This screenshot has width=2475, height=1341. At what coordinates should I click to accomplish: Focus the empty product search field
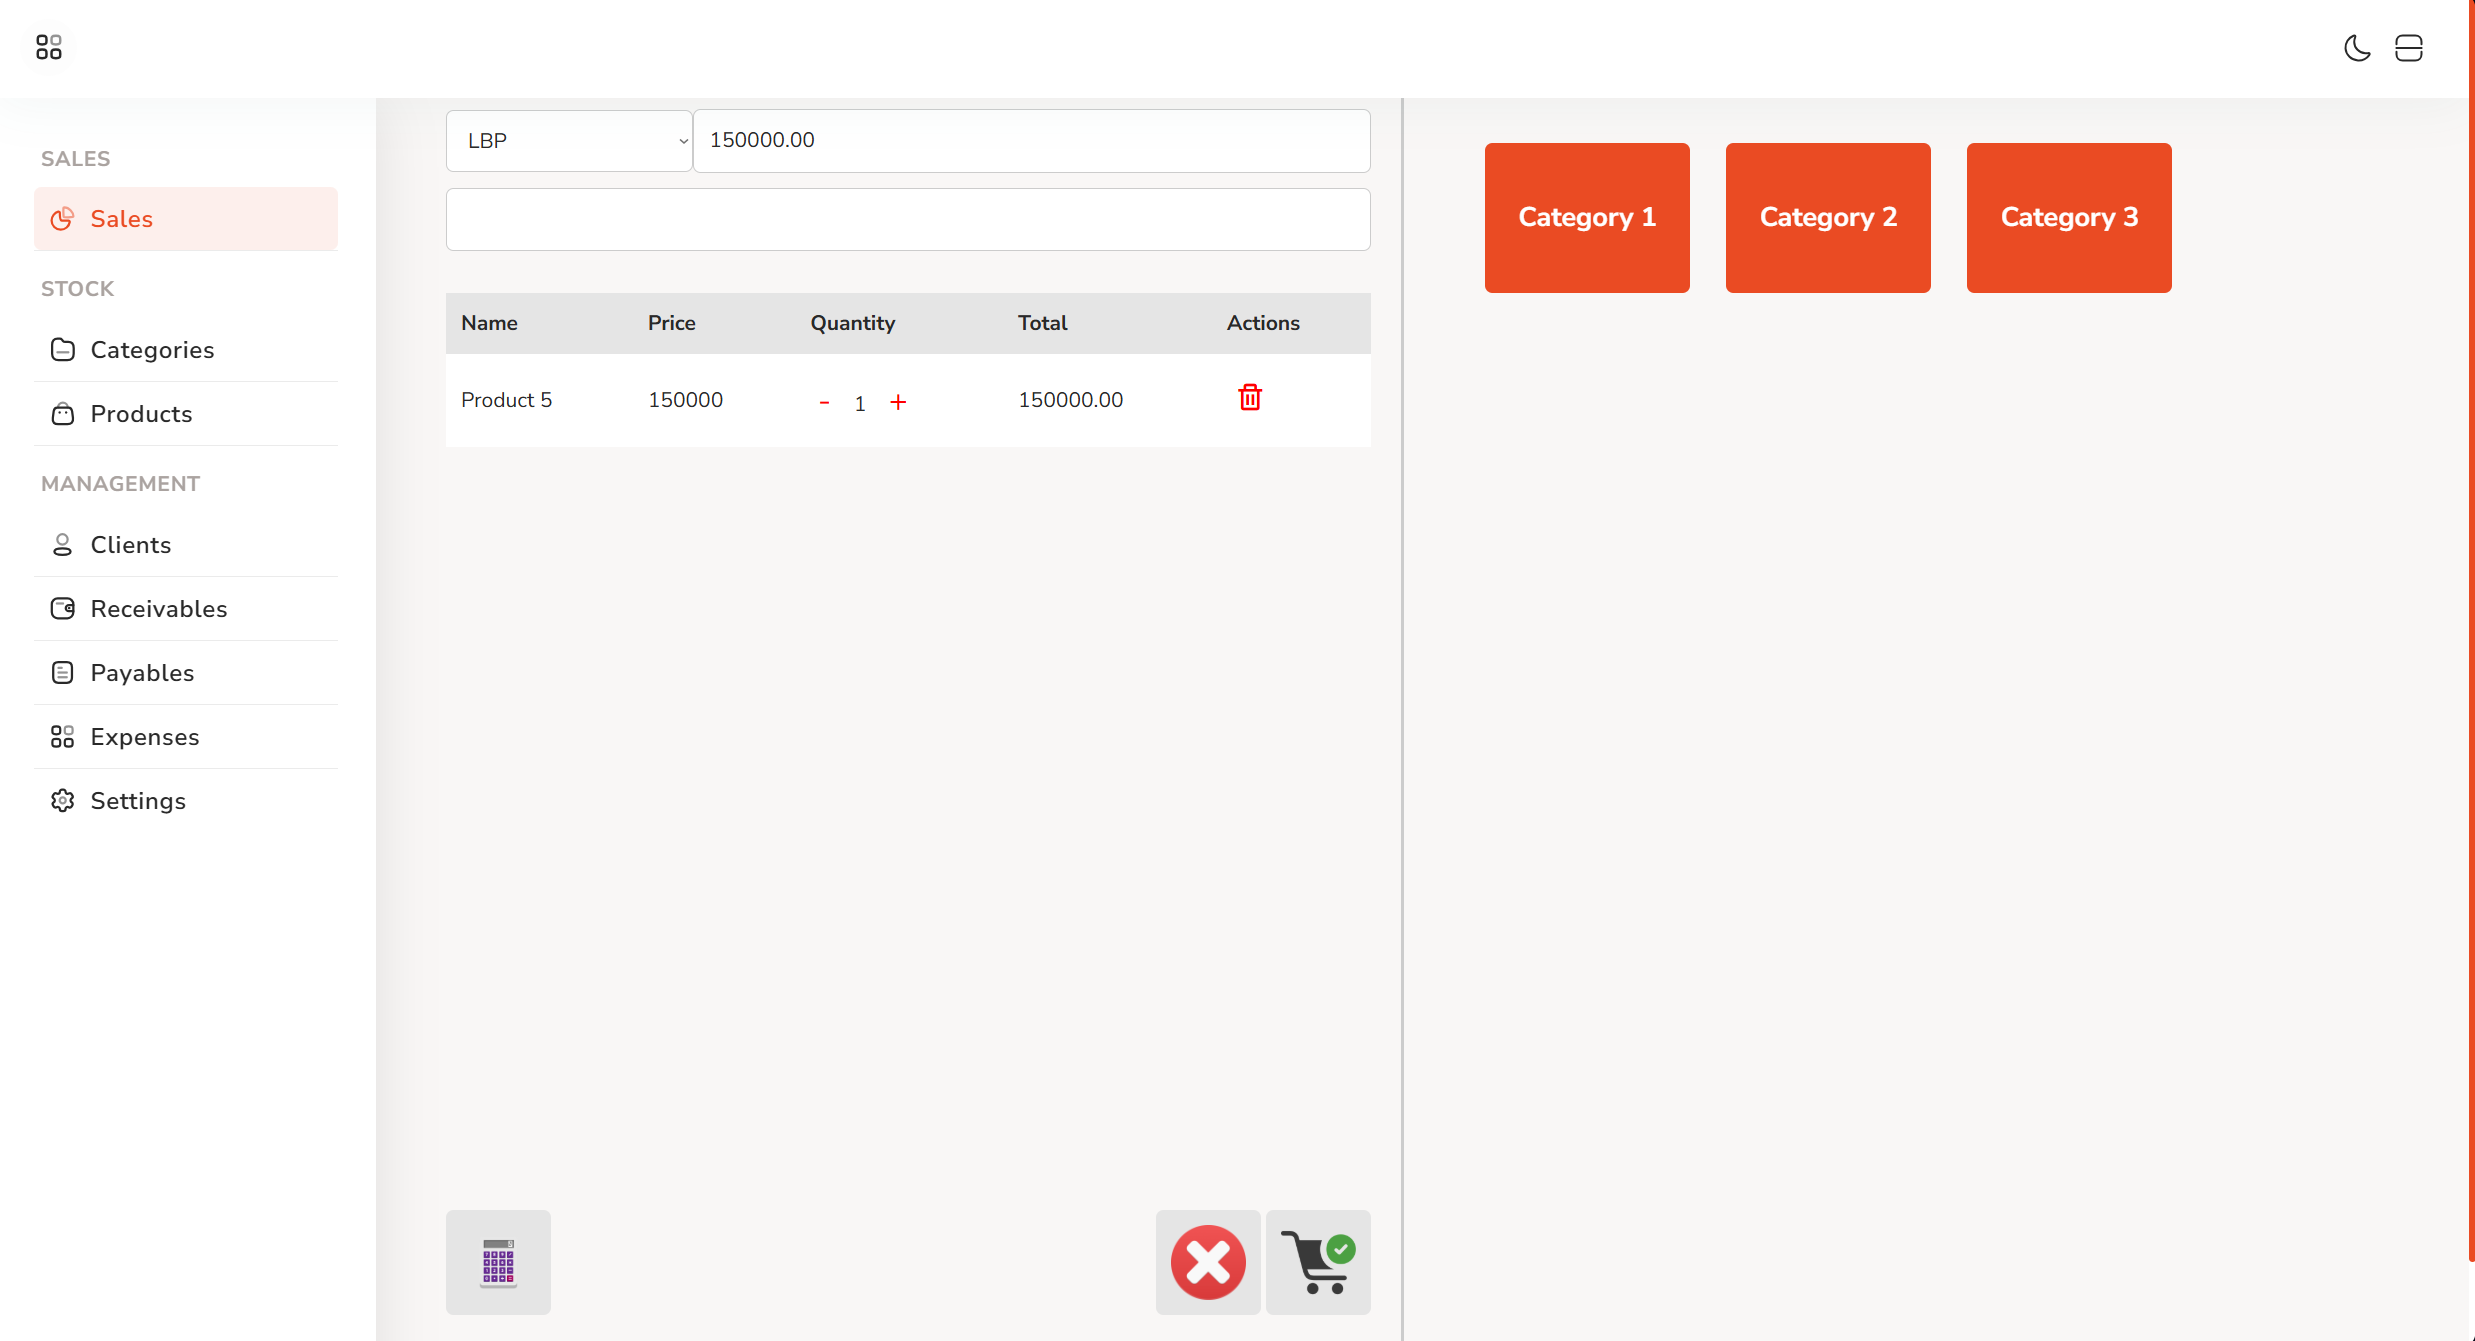click(907, 220)
